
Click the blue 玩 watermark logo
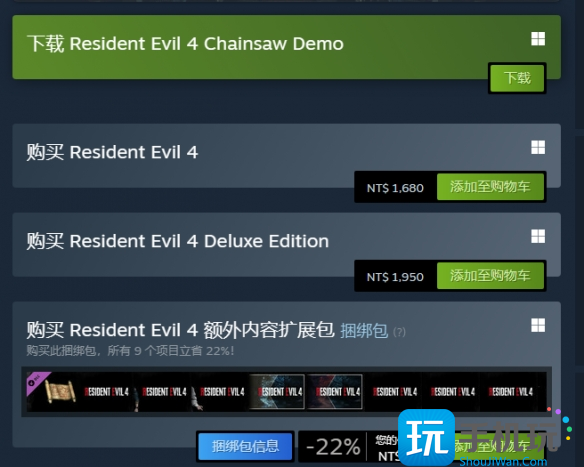click(x=426, y=437)
